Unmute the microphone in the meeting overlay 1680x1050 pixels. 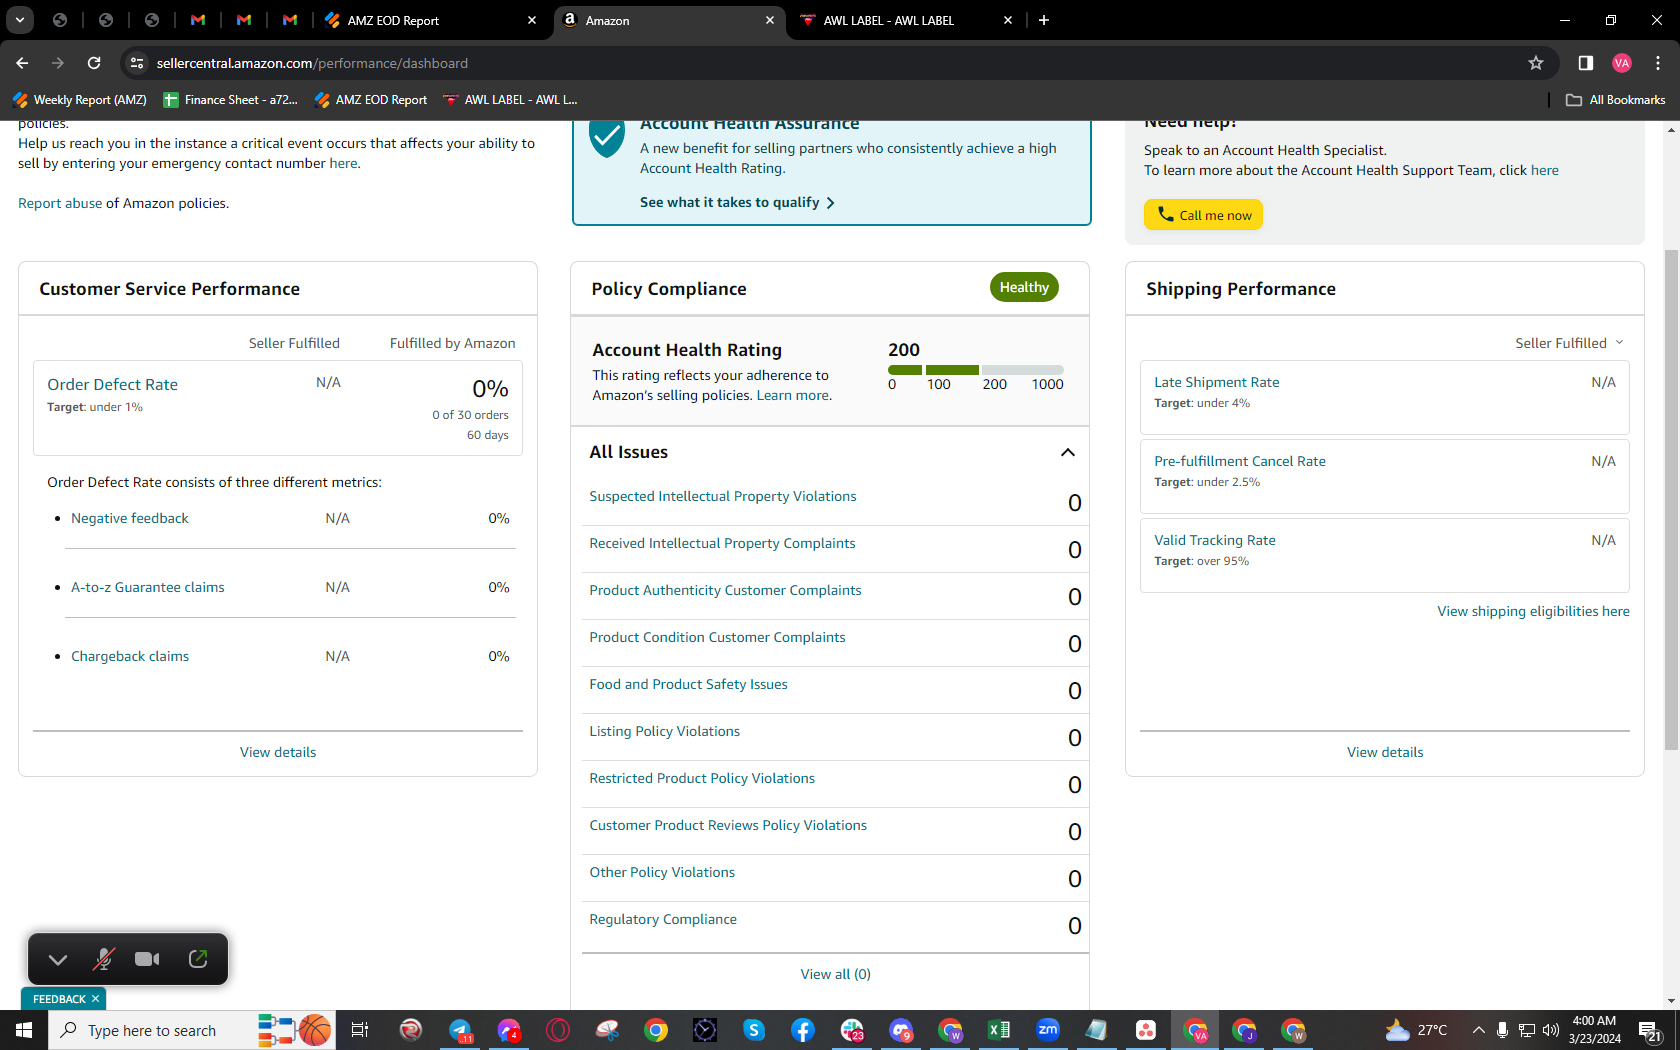point(103,959)
